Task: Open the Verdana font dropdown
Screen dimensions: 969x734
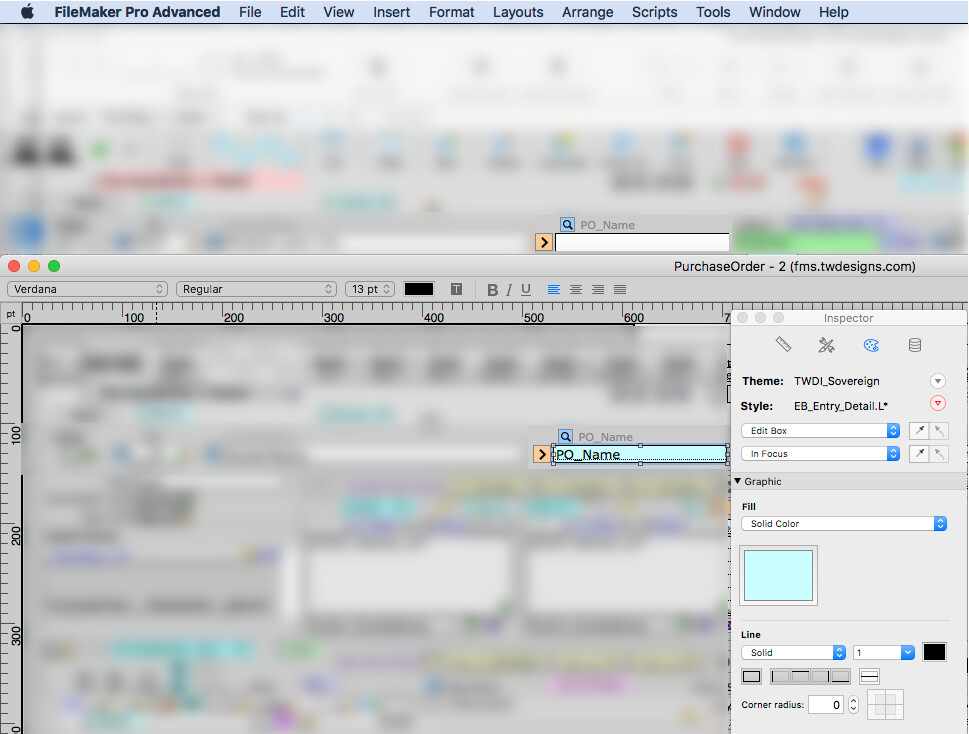Action: (x=87, y=289)
